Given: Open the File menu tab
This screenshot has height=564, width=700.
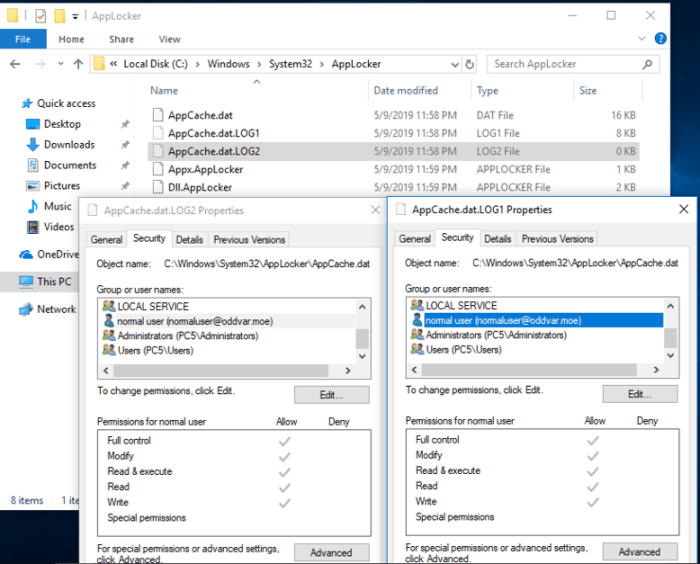Looking at the screenshot, I should [x=22, y=39].
